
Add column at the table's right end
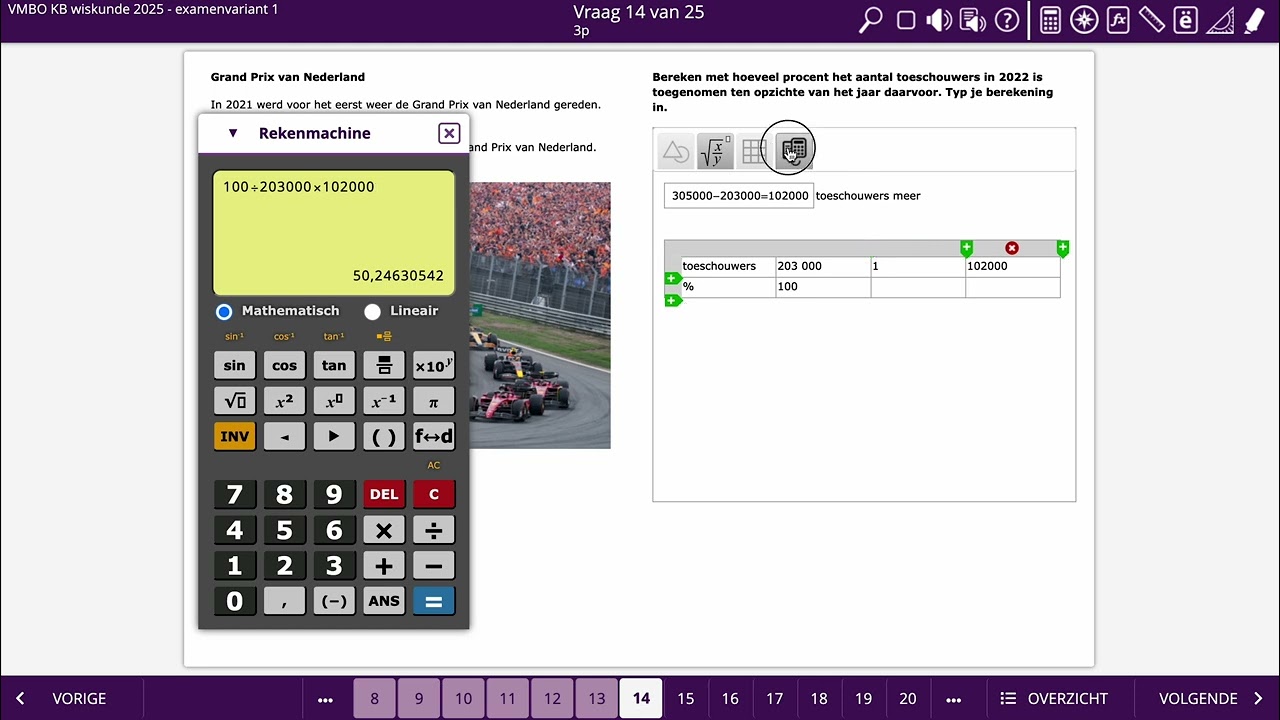click(x=1062, y=248)
